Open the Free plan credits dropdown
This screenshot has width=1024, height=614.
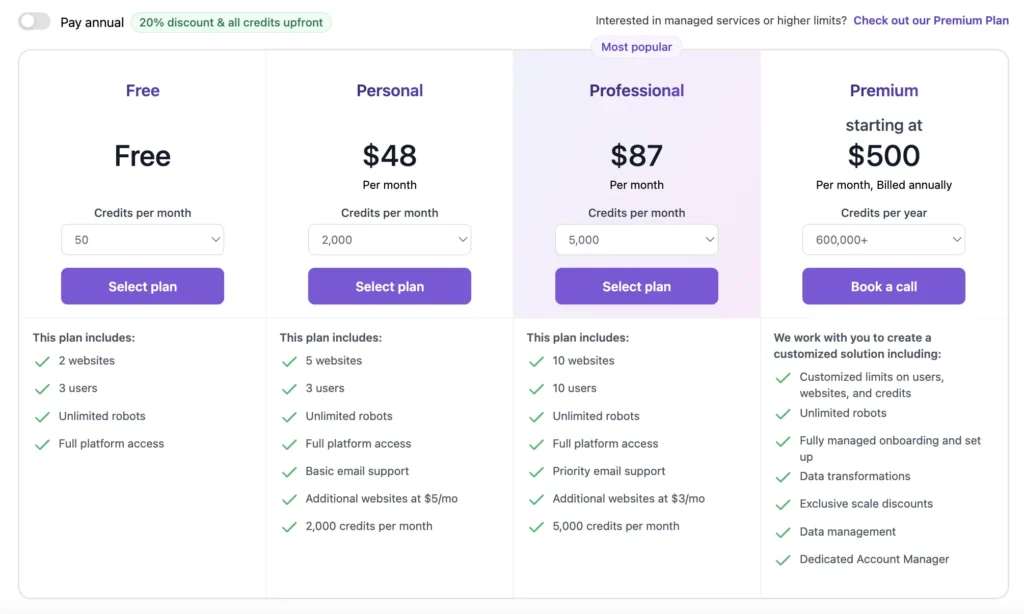(x=142, y=240)
